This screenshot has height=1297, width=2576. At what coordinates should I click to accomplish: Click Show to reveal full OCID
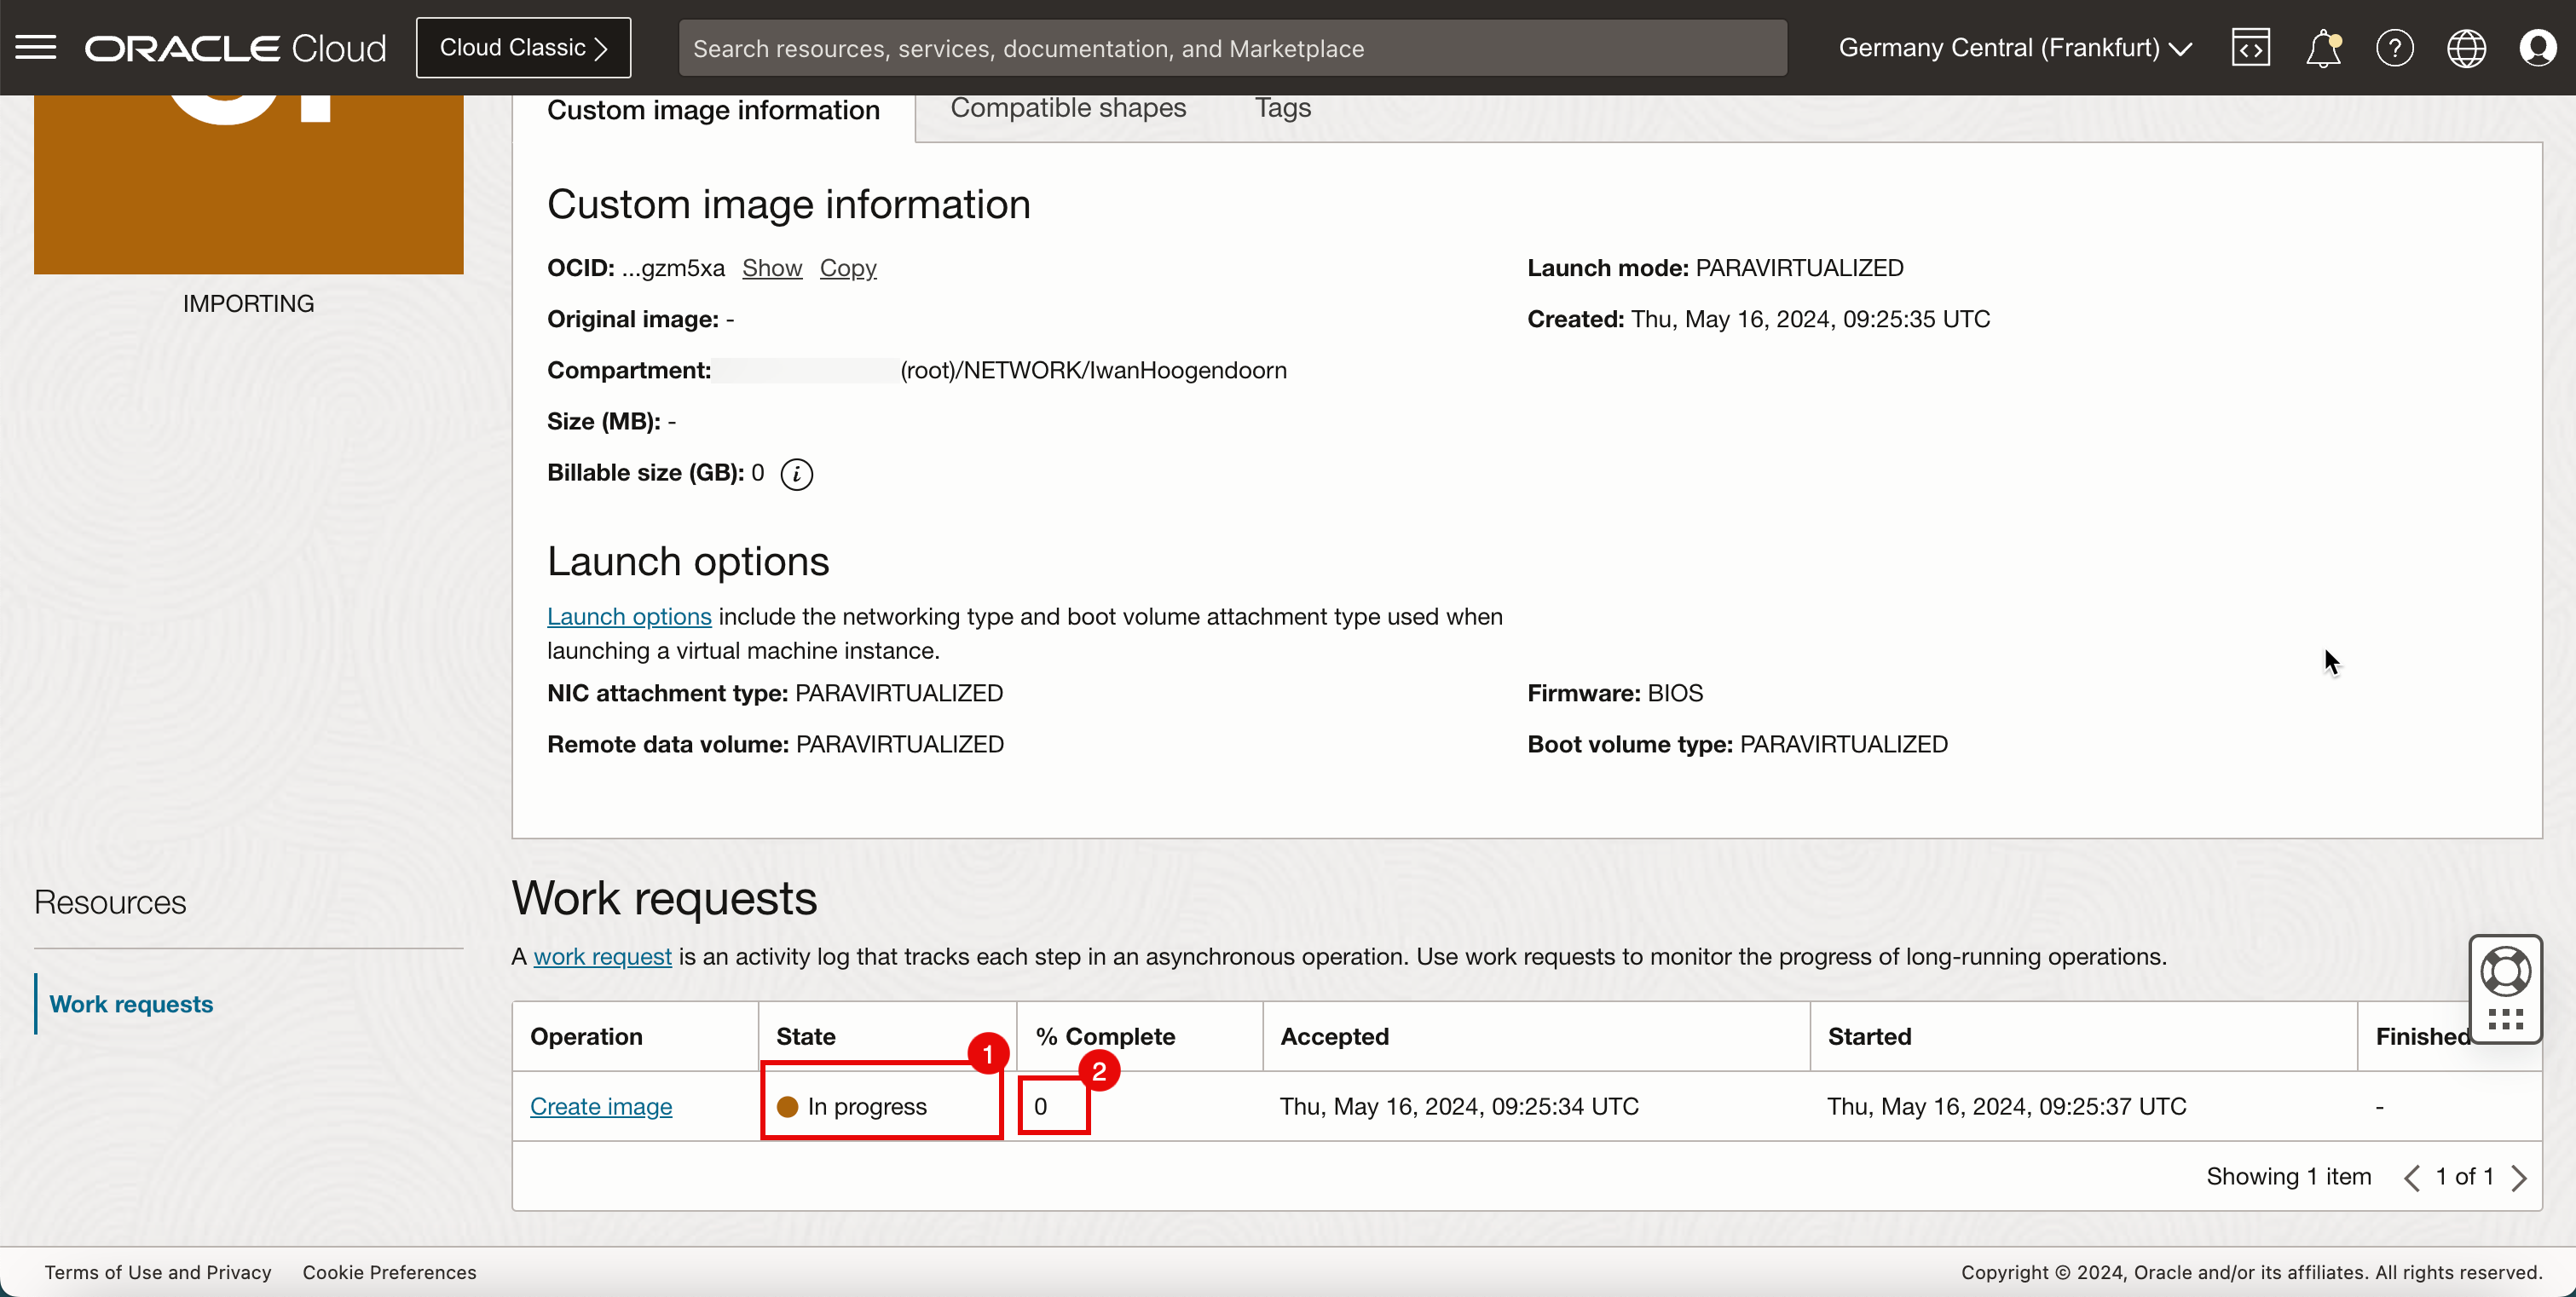pos(772,268)
